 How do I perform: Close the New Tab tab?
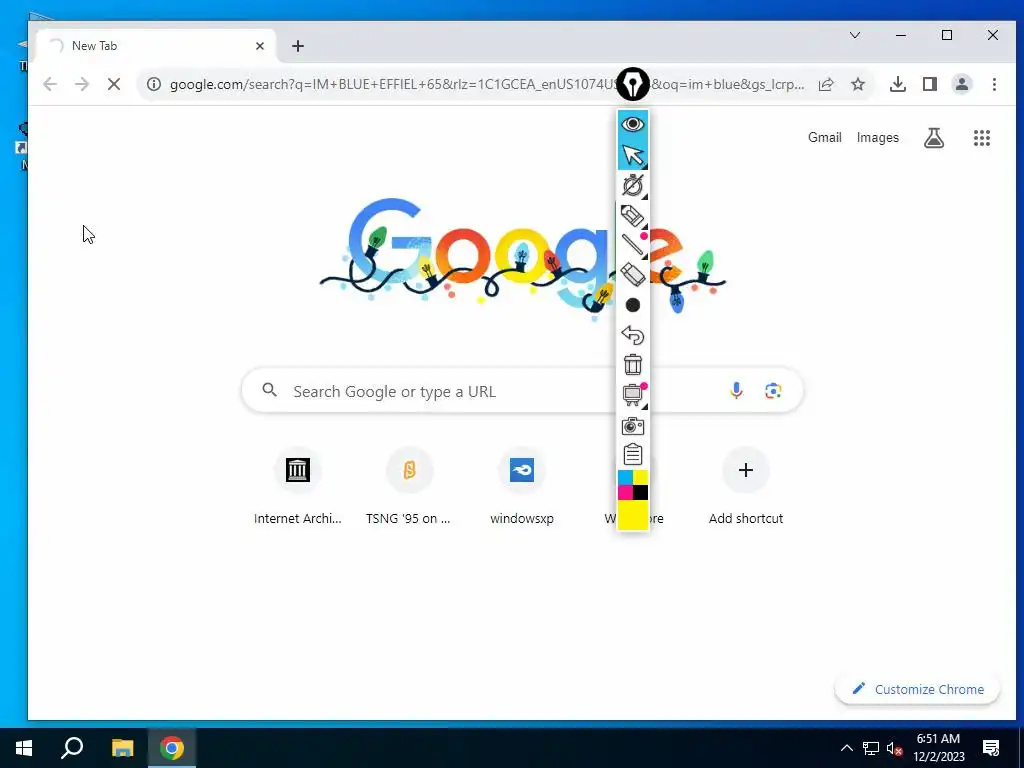[x=260, y=46]
